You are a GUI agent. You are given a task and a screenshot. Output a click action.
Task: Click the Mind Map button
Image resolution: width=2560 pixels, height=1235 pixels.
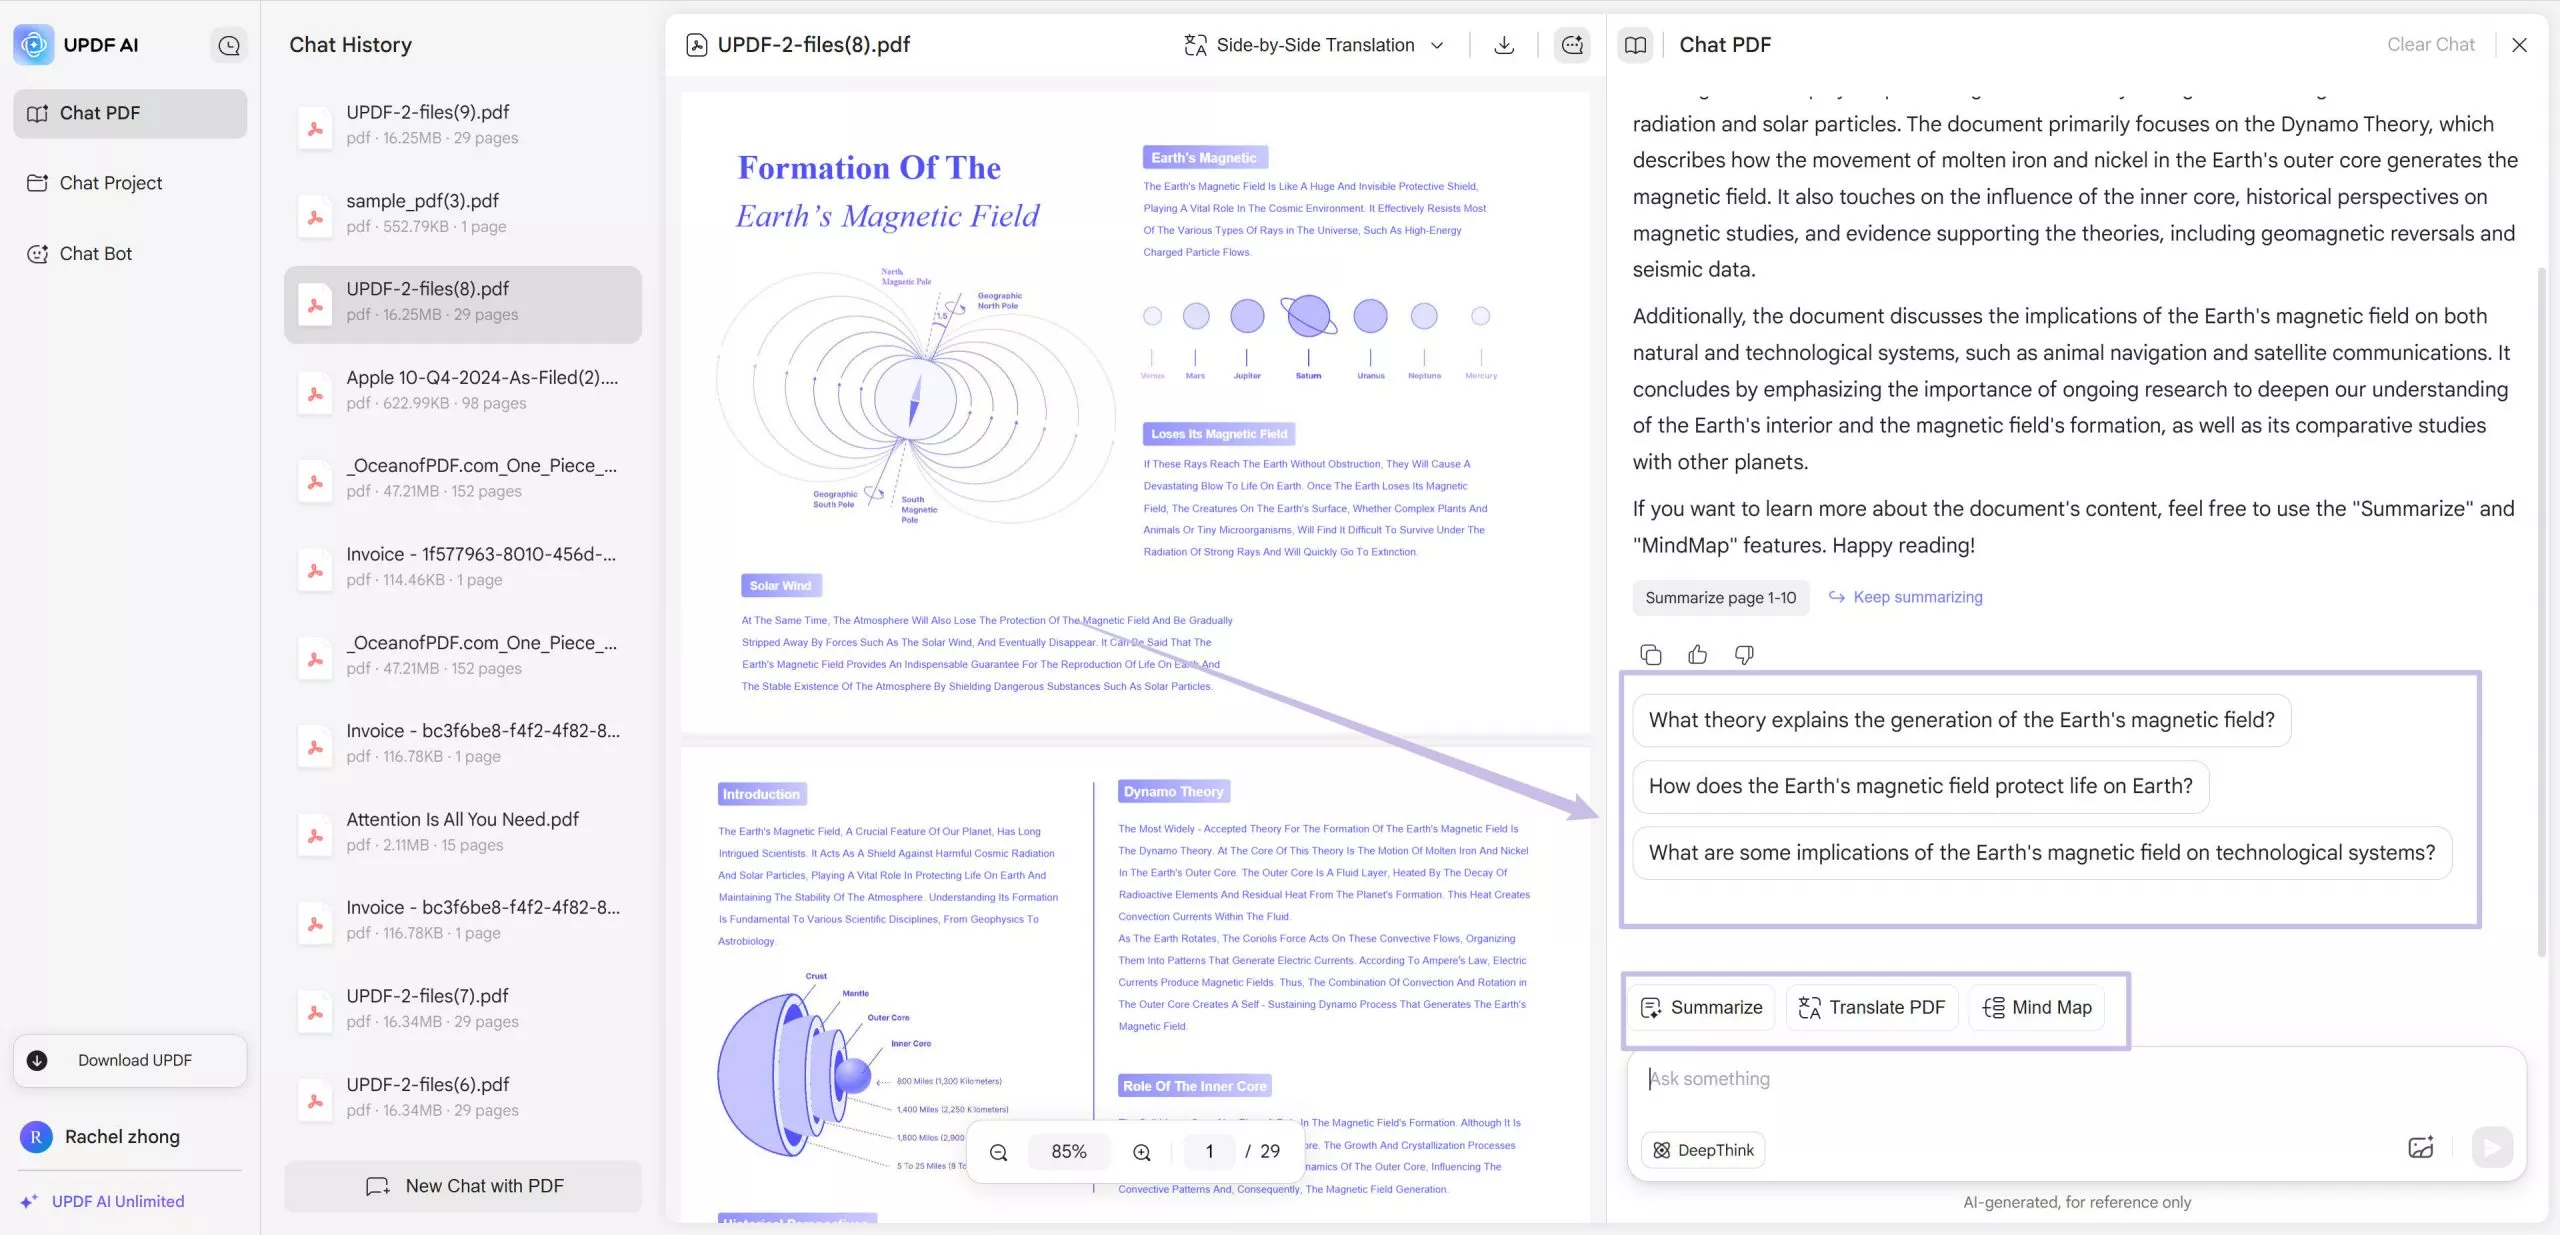tap(2037, 1008)
